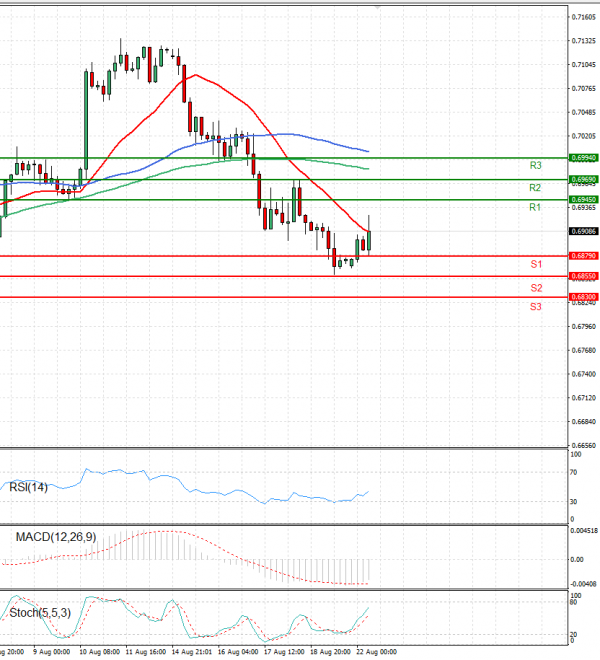This screenshot has height=660, width=600.
Task: Select the green 0.69940 price tag
Action: [x=584, y=158]
